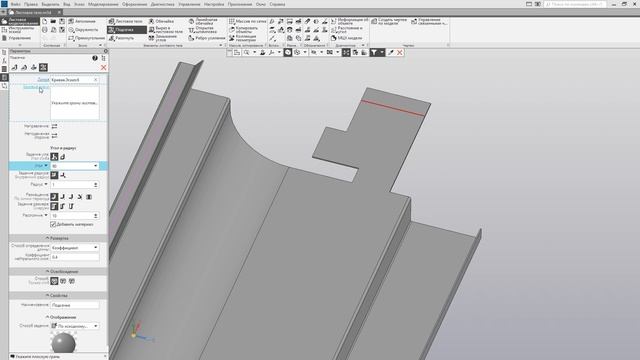
Task: Open Информация об объекте
Action: (x=349, y=21)
